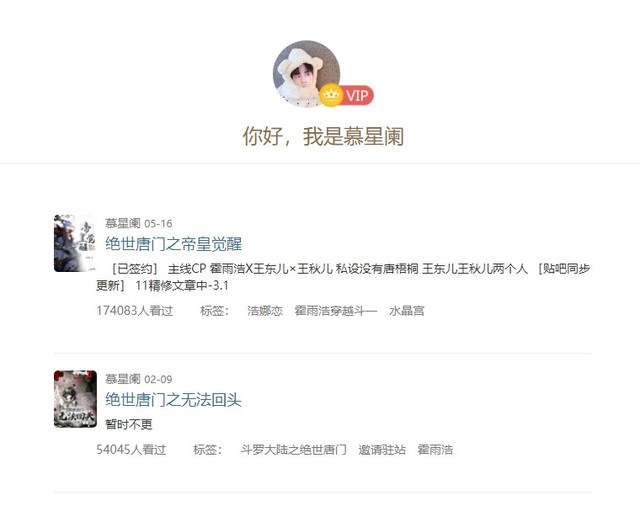Click the 174083人看过 view count
The image size is (640, 517).
pyautogui.click(x=135, y=311)
